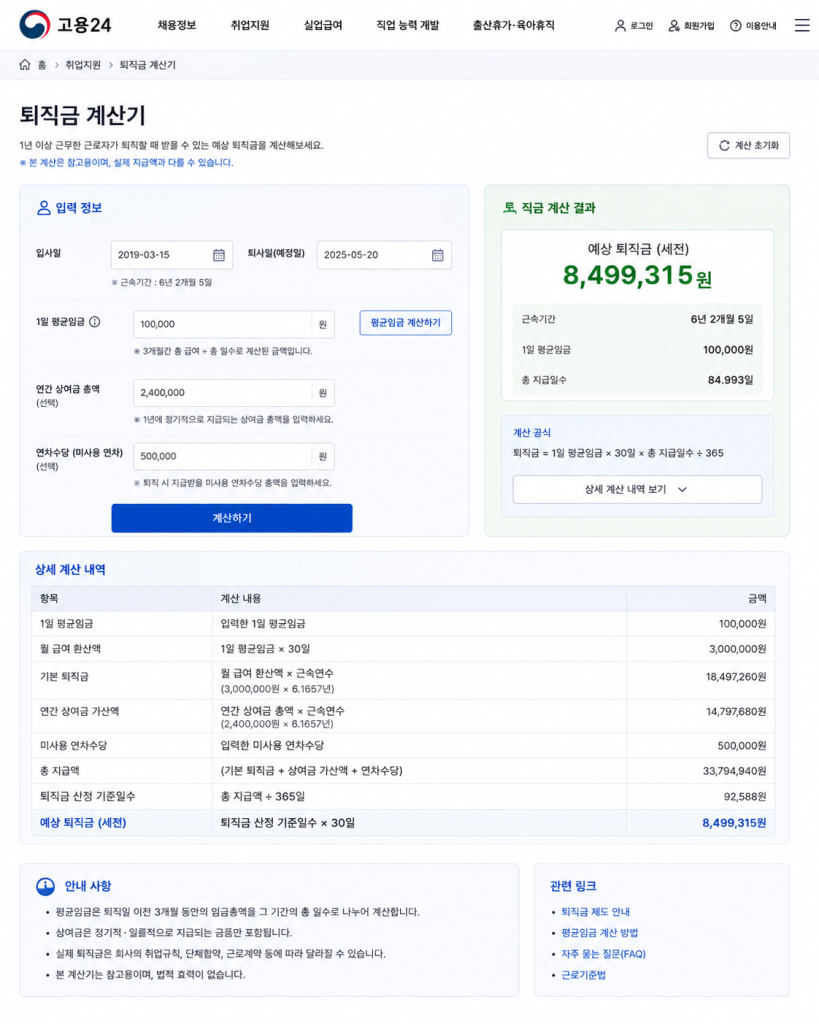
Task: Click 예상 퇴직금 (세전) table row label
Action: [83, 823]
